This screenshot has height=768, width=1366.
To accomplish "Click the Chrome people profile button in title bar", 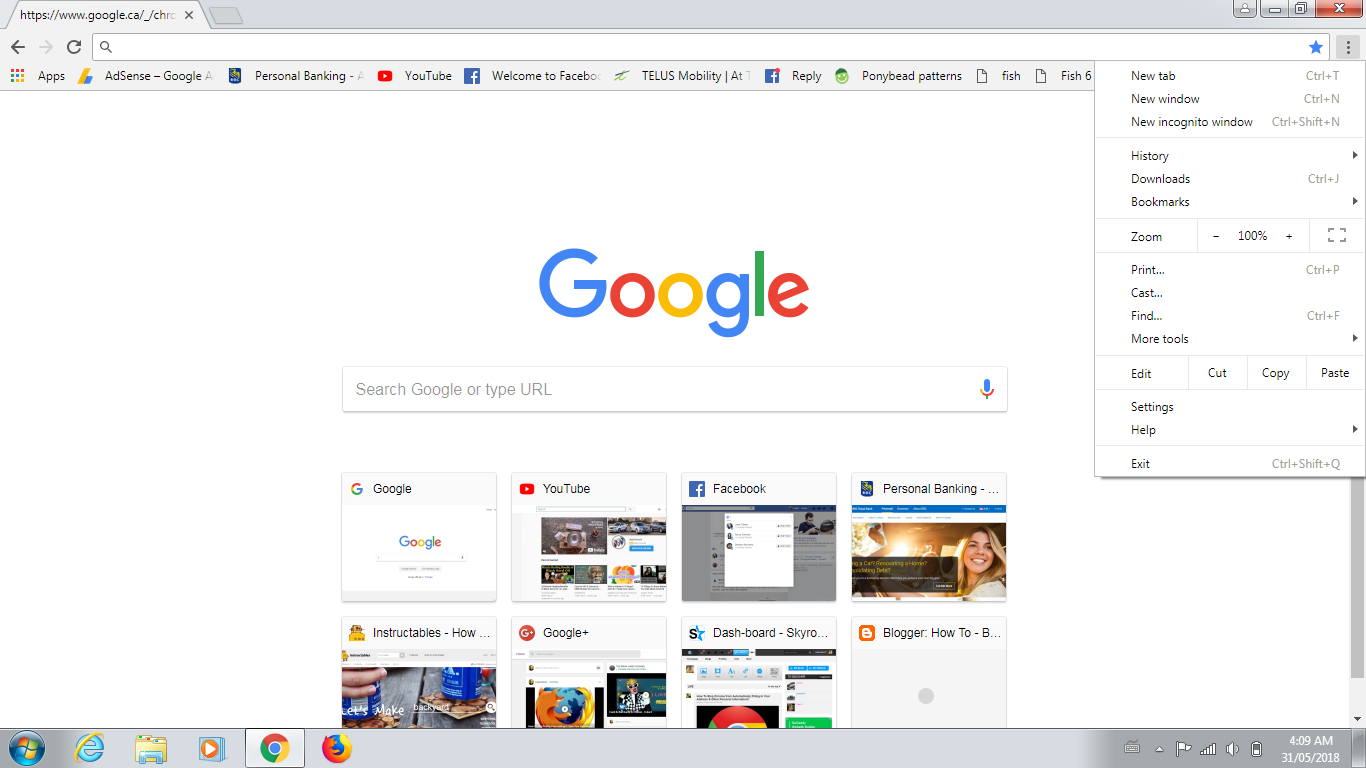I will [1245, 9].
